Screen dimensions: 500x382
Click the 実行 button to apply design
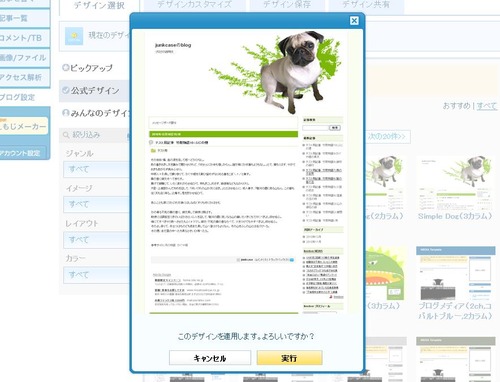(x=289, y=358)
